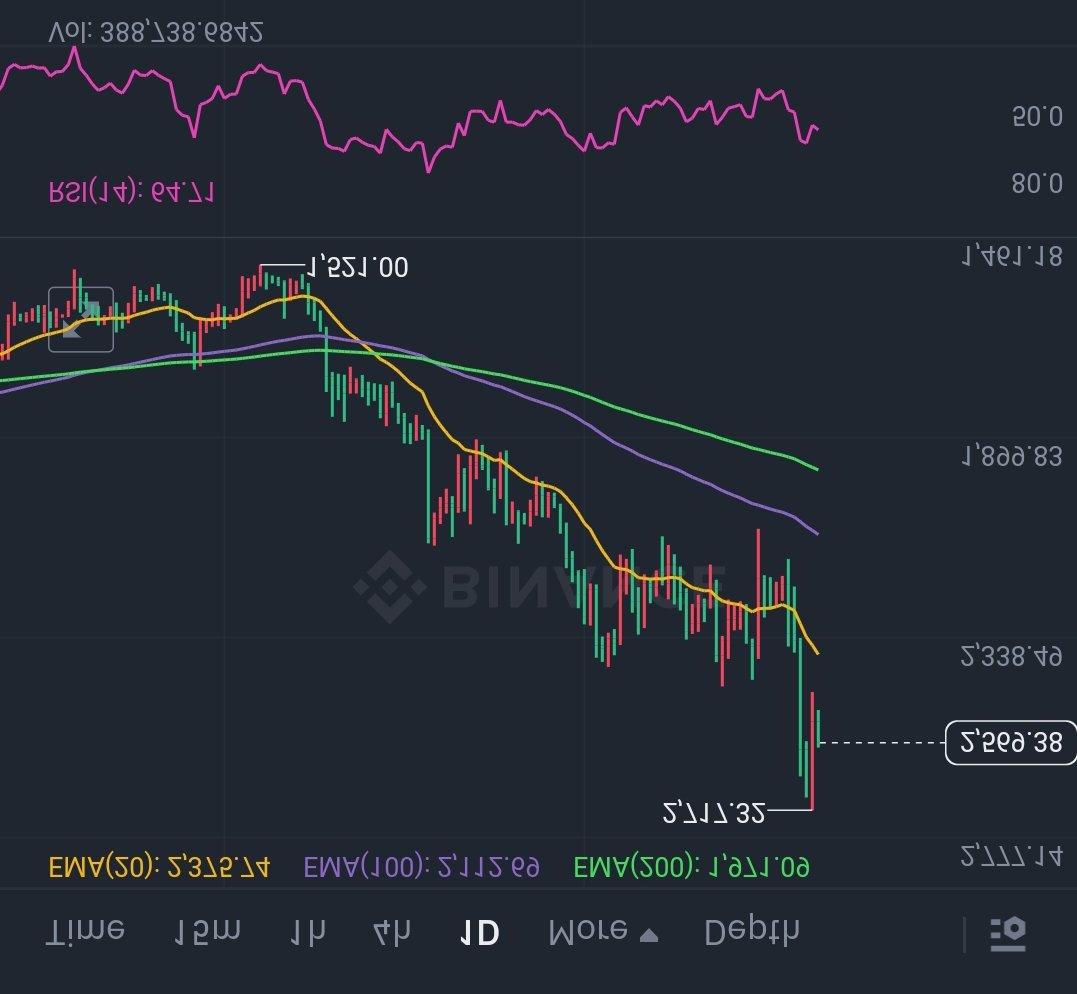This screenshot has width=1077, height=994.
Task: Tap the Vol volume readout label
Action: 155,32
